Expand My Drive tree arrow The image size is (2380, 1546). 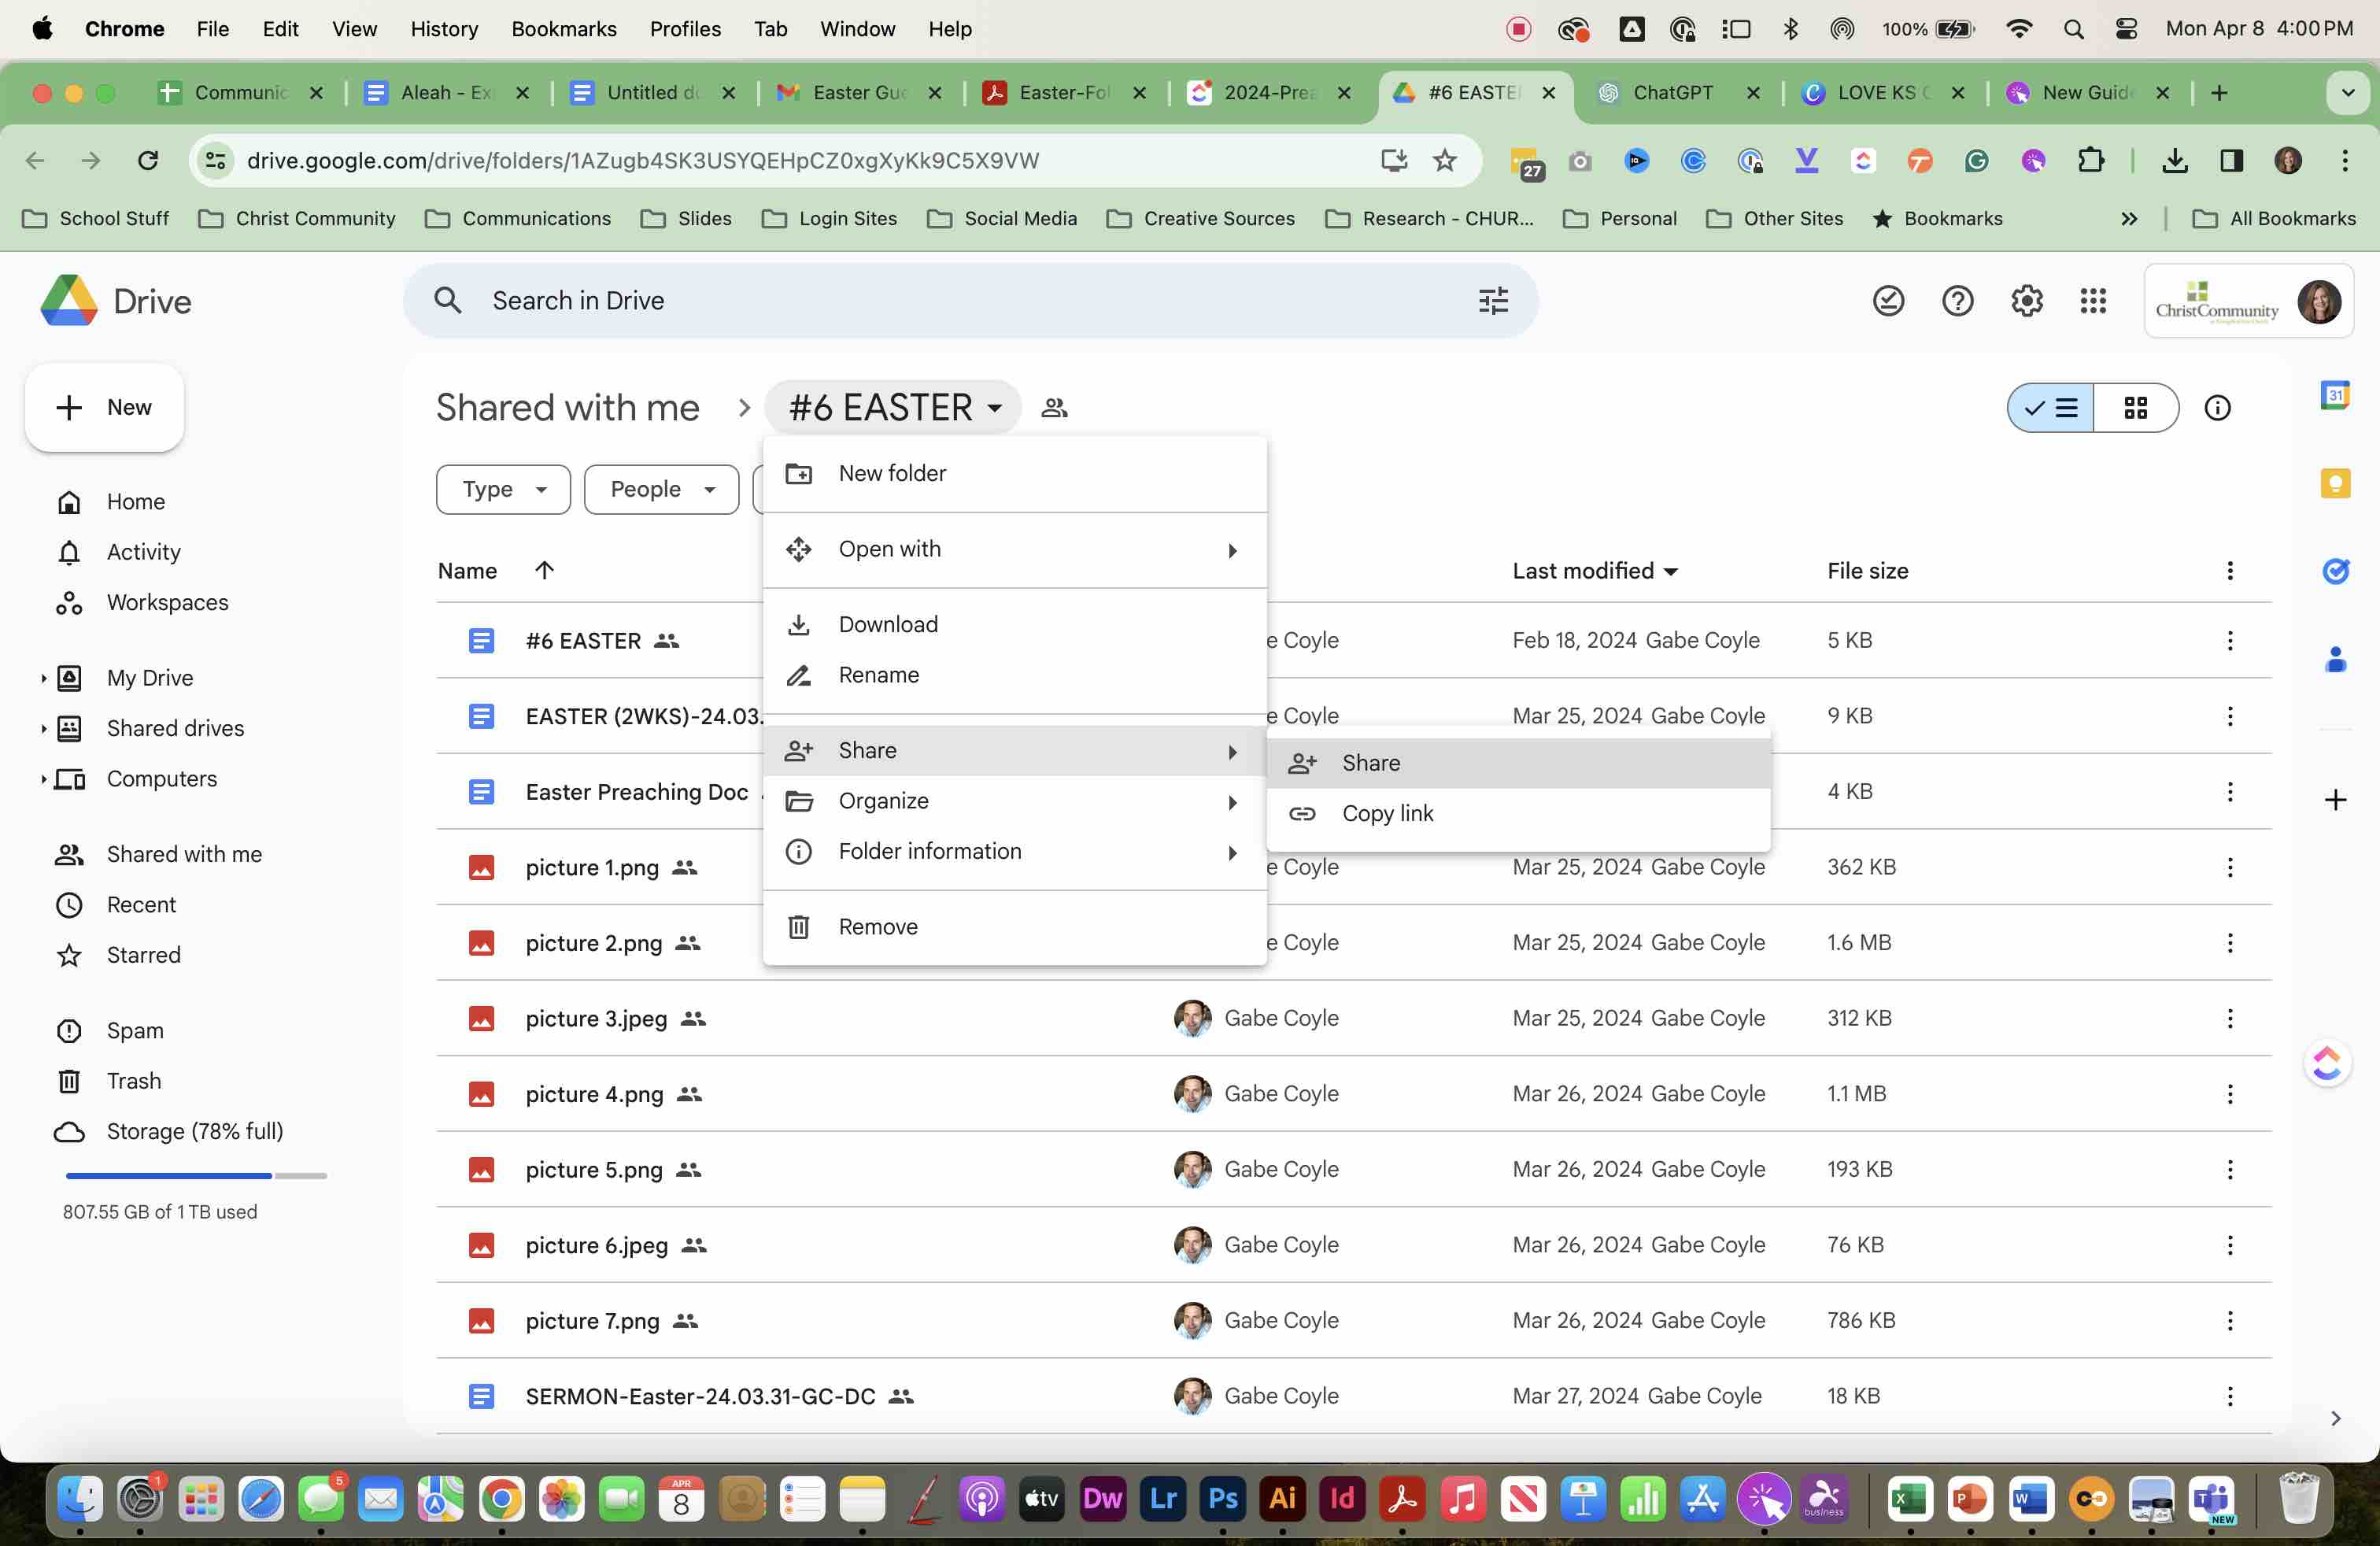point(43,678)
